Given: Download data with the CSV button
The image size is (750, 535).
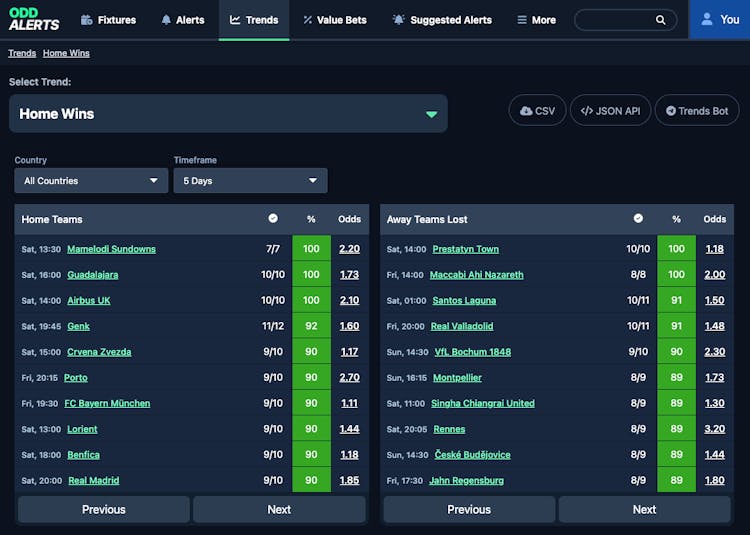Looking at the screenshot, I should point(538,111).
